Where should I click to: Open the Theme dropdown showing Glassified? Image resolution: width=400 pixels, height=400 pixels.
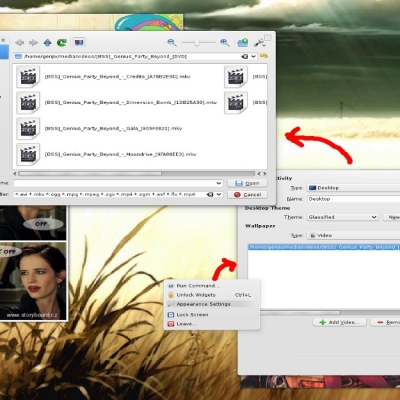343,217
